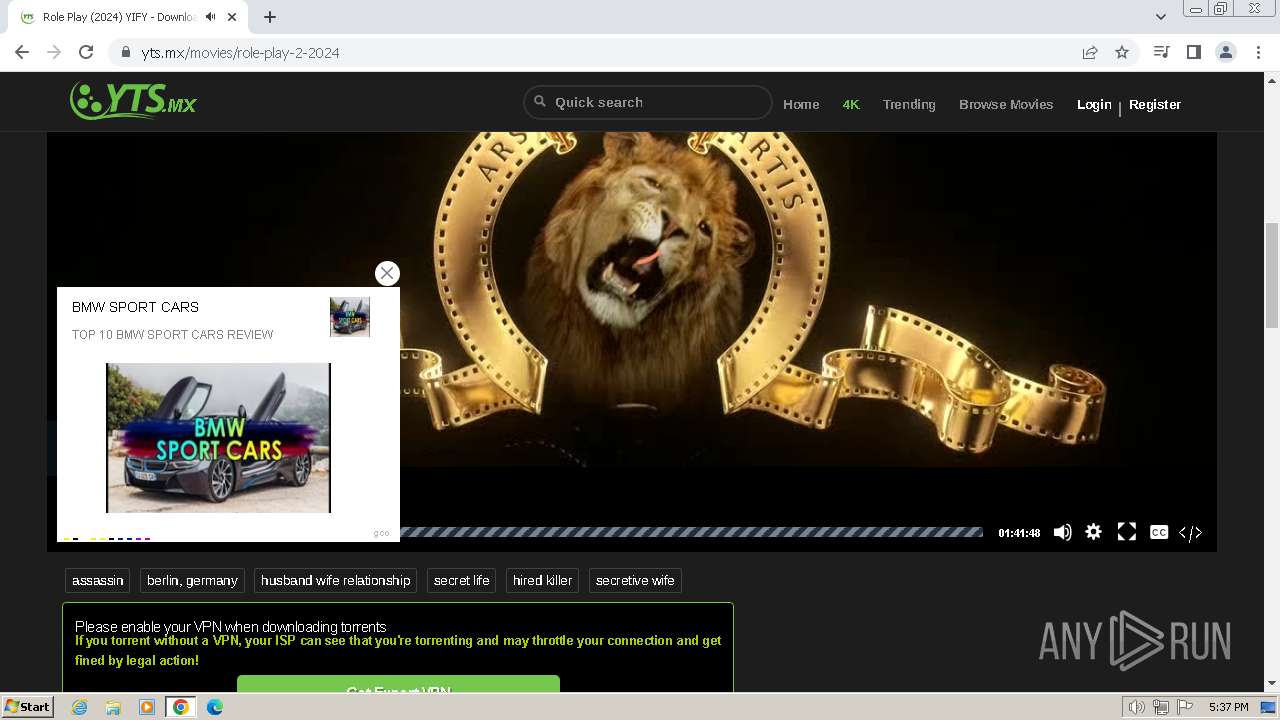Viewport: 1280px width, 720px height.
Task: Click the search magnifier icon
Action: [540, 101]
